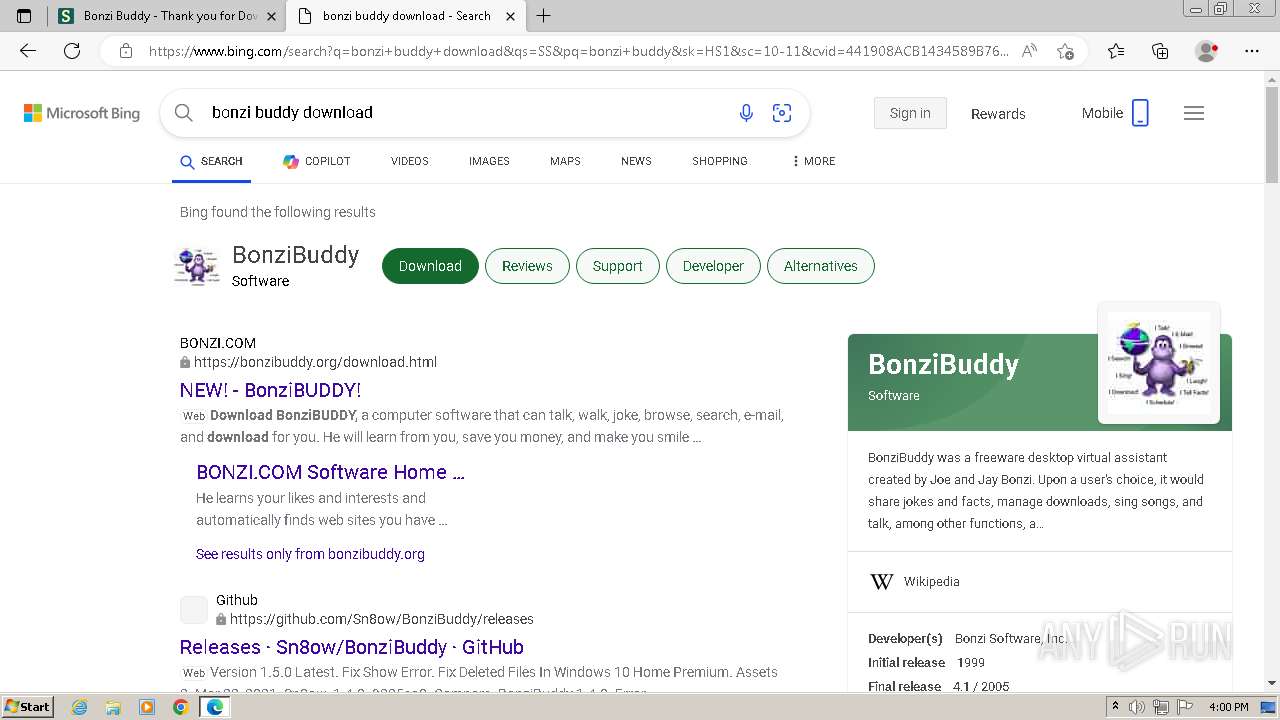Open the Collections icon in the toolbar
Image resolution: width=1280 pixels, height=720 pixels.
(1160, 51)
